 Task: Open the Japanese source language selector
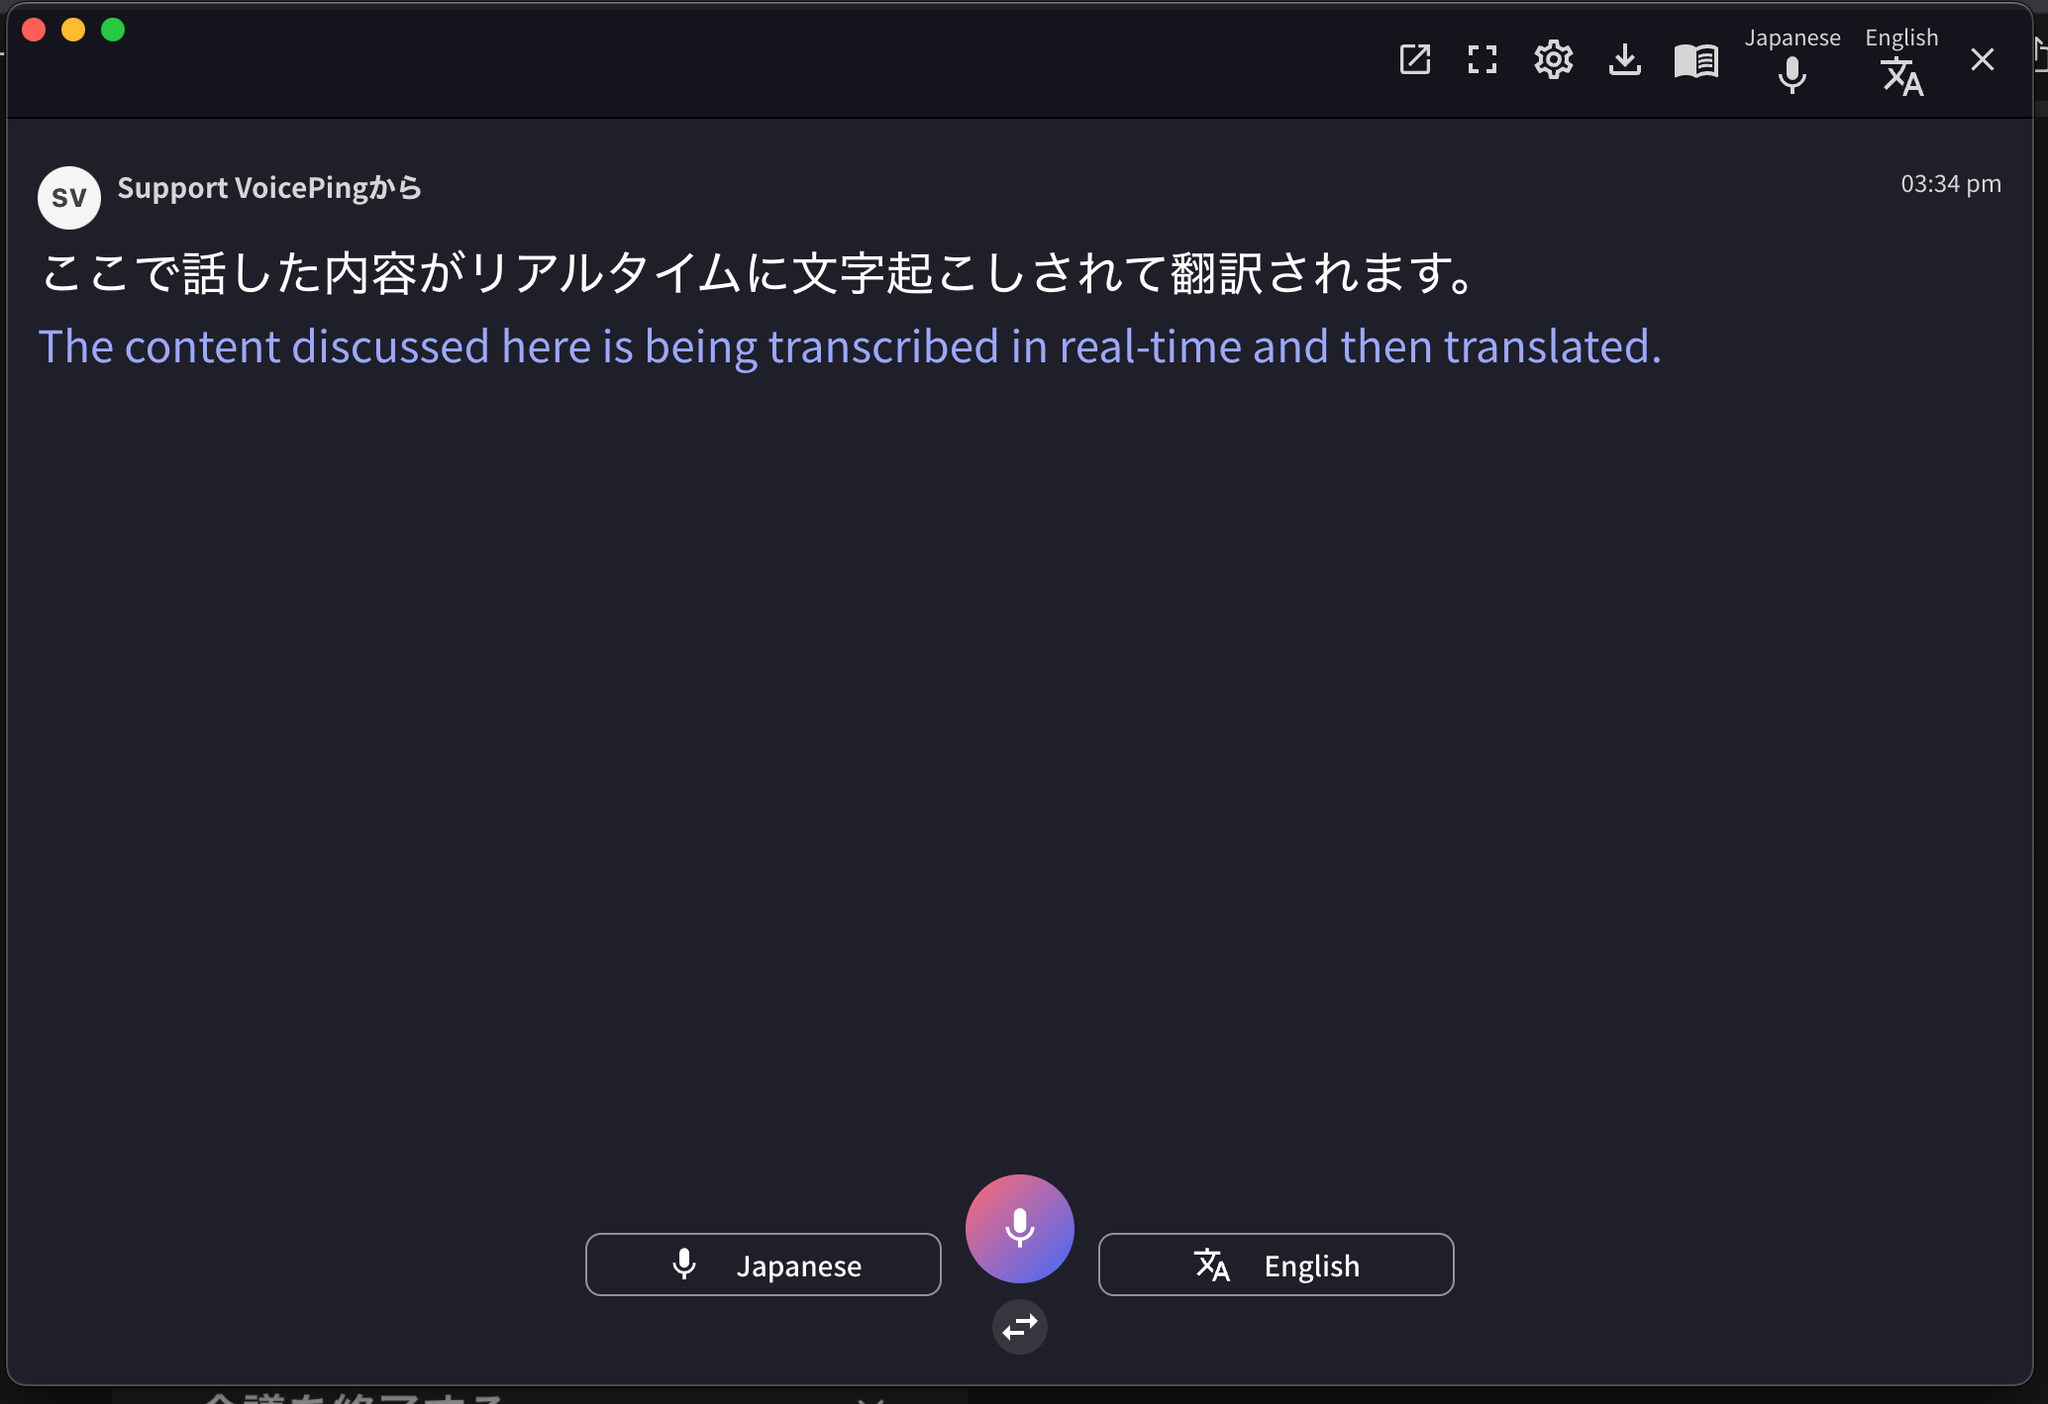pos(761,1264)
